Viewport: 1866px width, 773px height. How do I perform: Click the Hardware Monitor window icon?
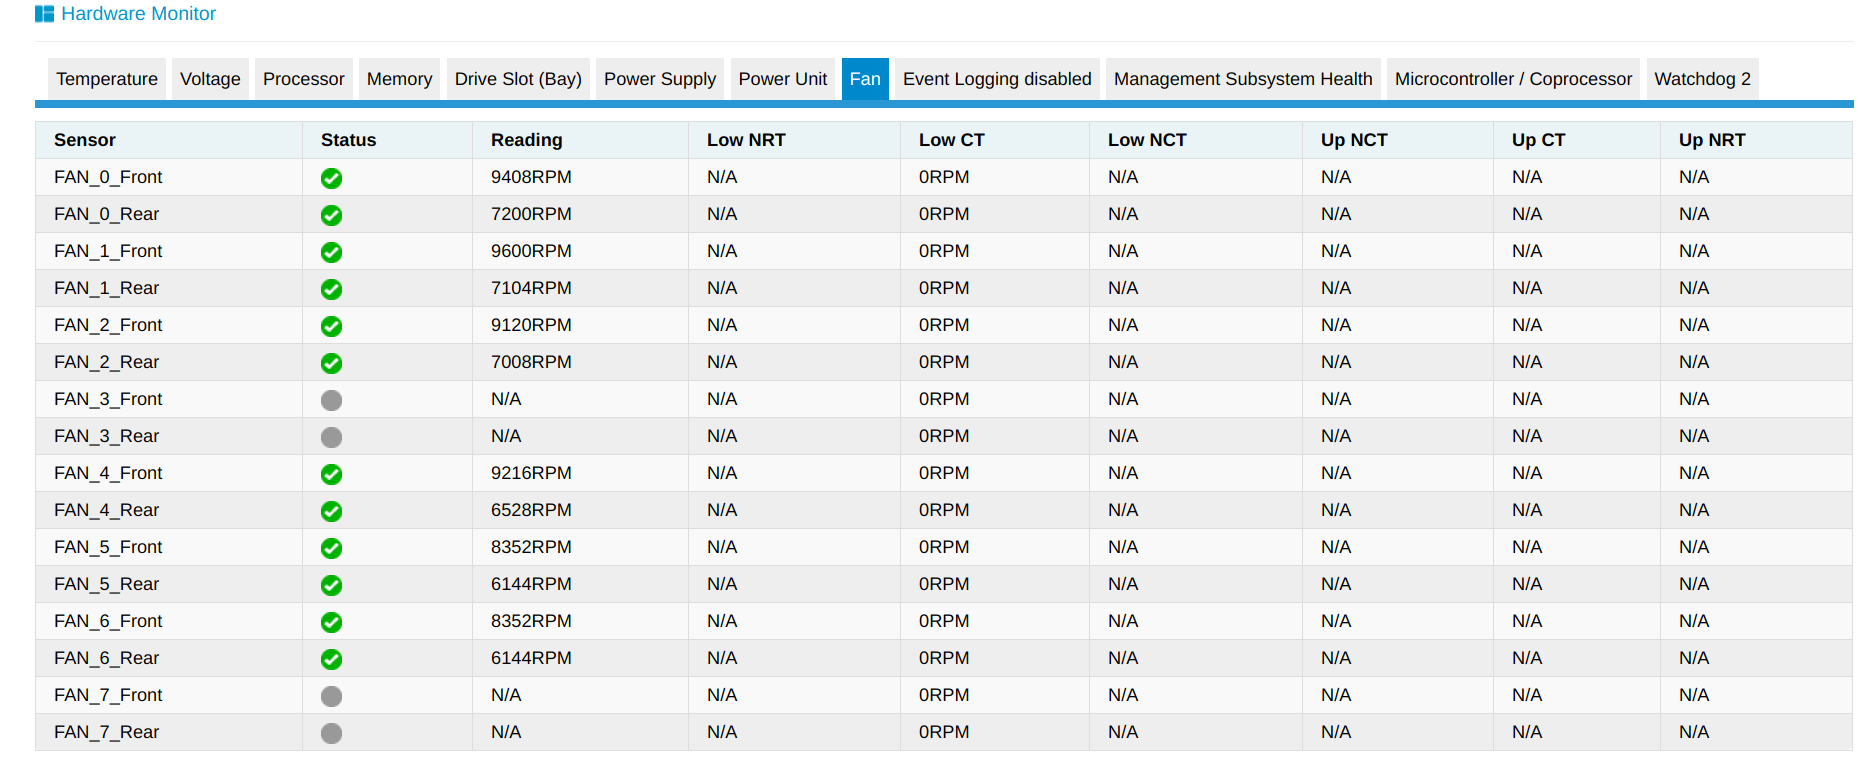click(44, 14)
